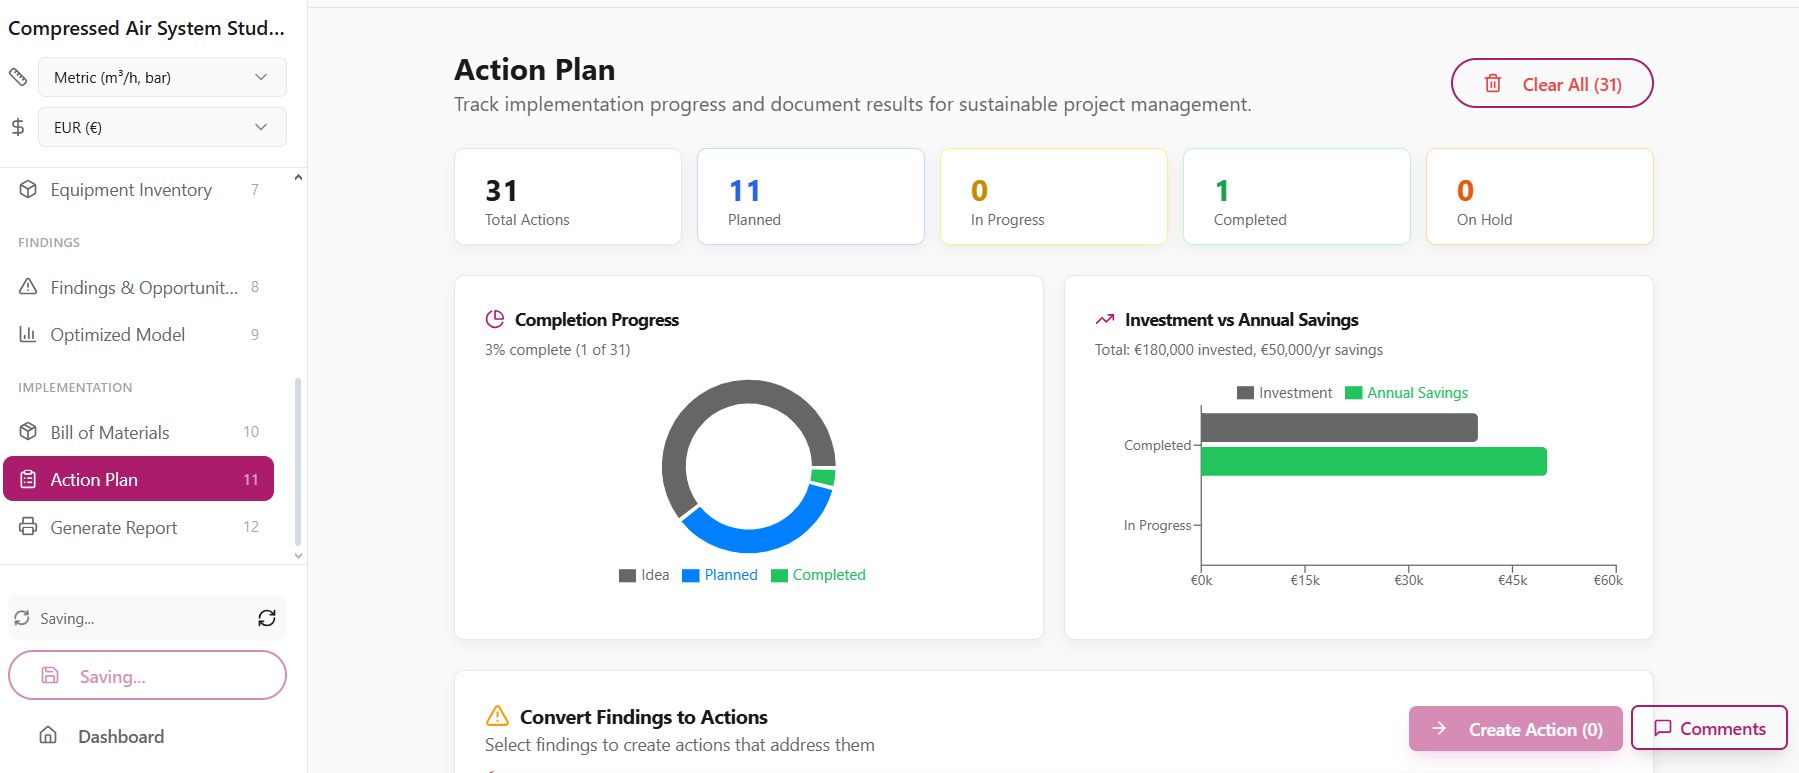Toggle the Idea legend swatch
Image resolution: width=1799 pixels, height=773 pixels.
(627, 575)
